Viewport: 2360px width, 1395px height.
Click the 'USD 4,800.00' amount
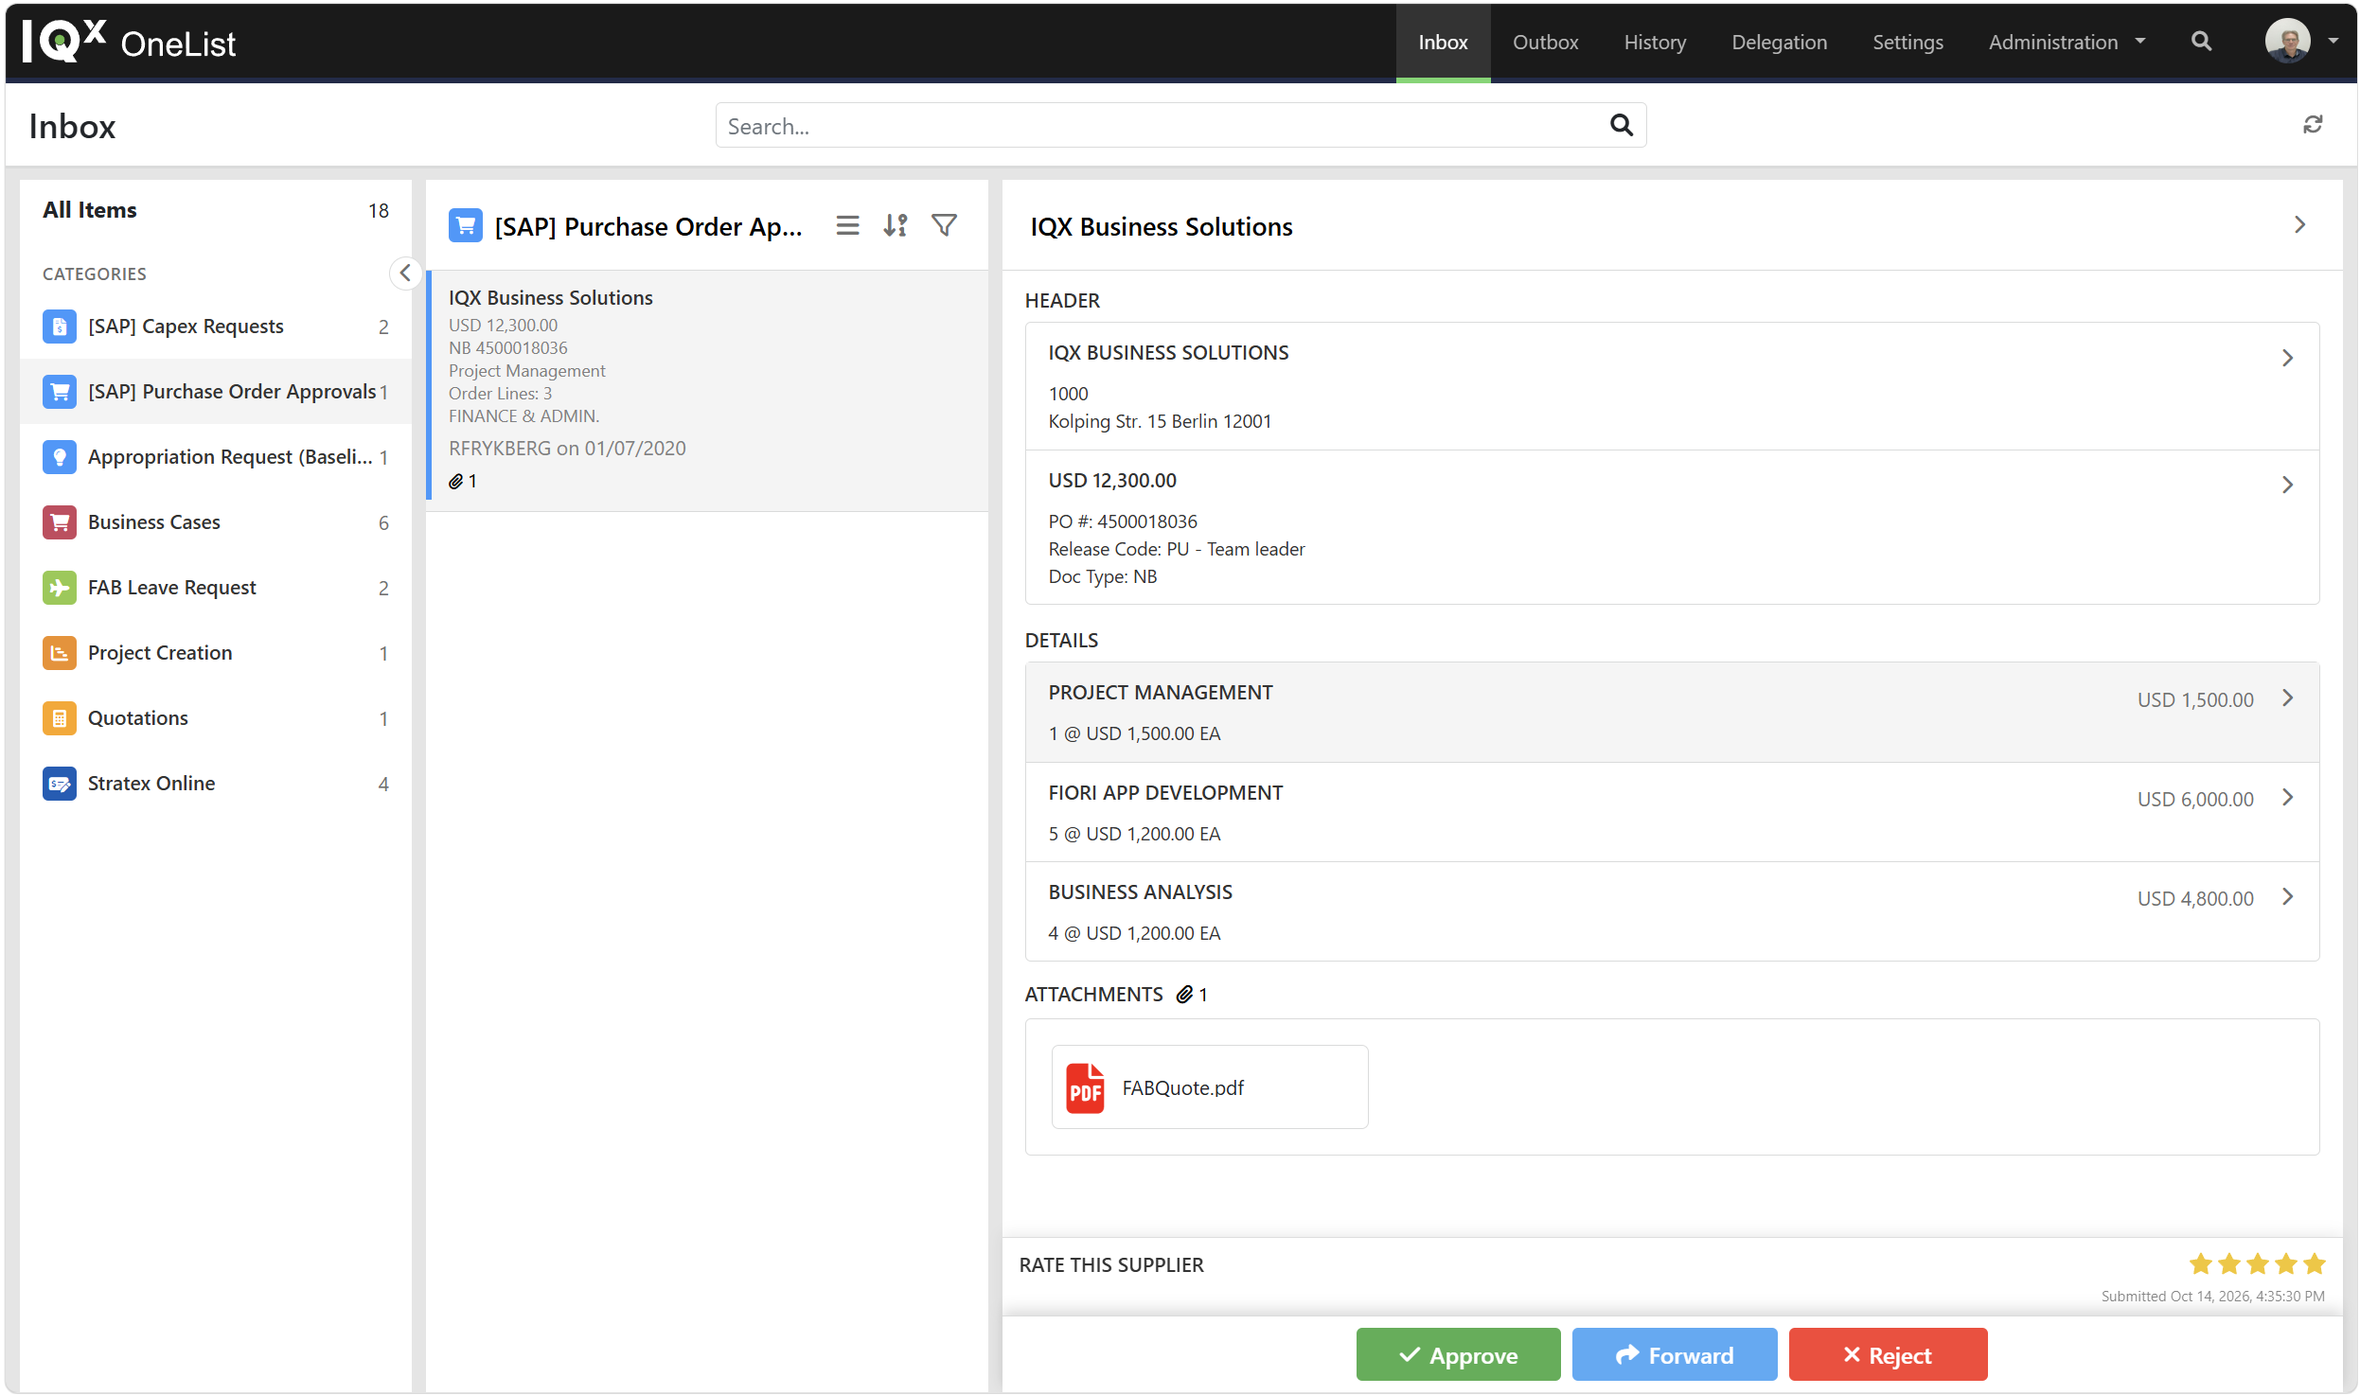click(2195, 898)
